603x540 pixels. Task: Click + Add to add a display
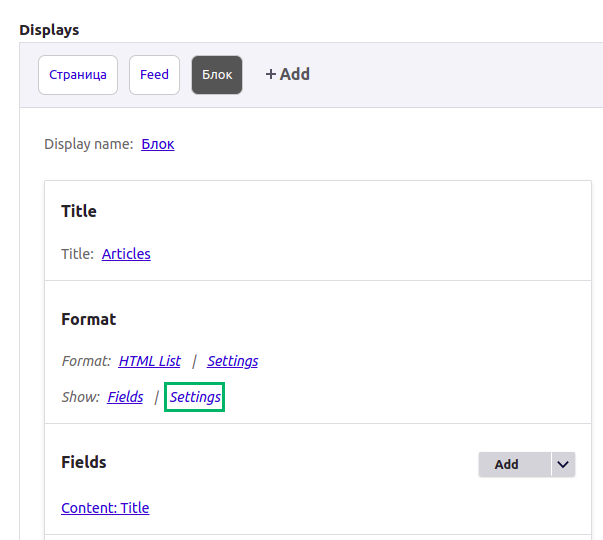[x=287, y=75]
